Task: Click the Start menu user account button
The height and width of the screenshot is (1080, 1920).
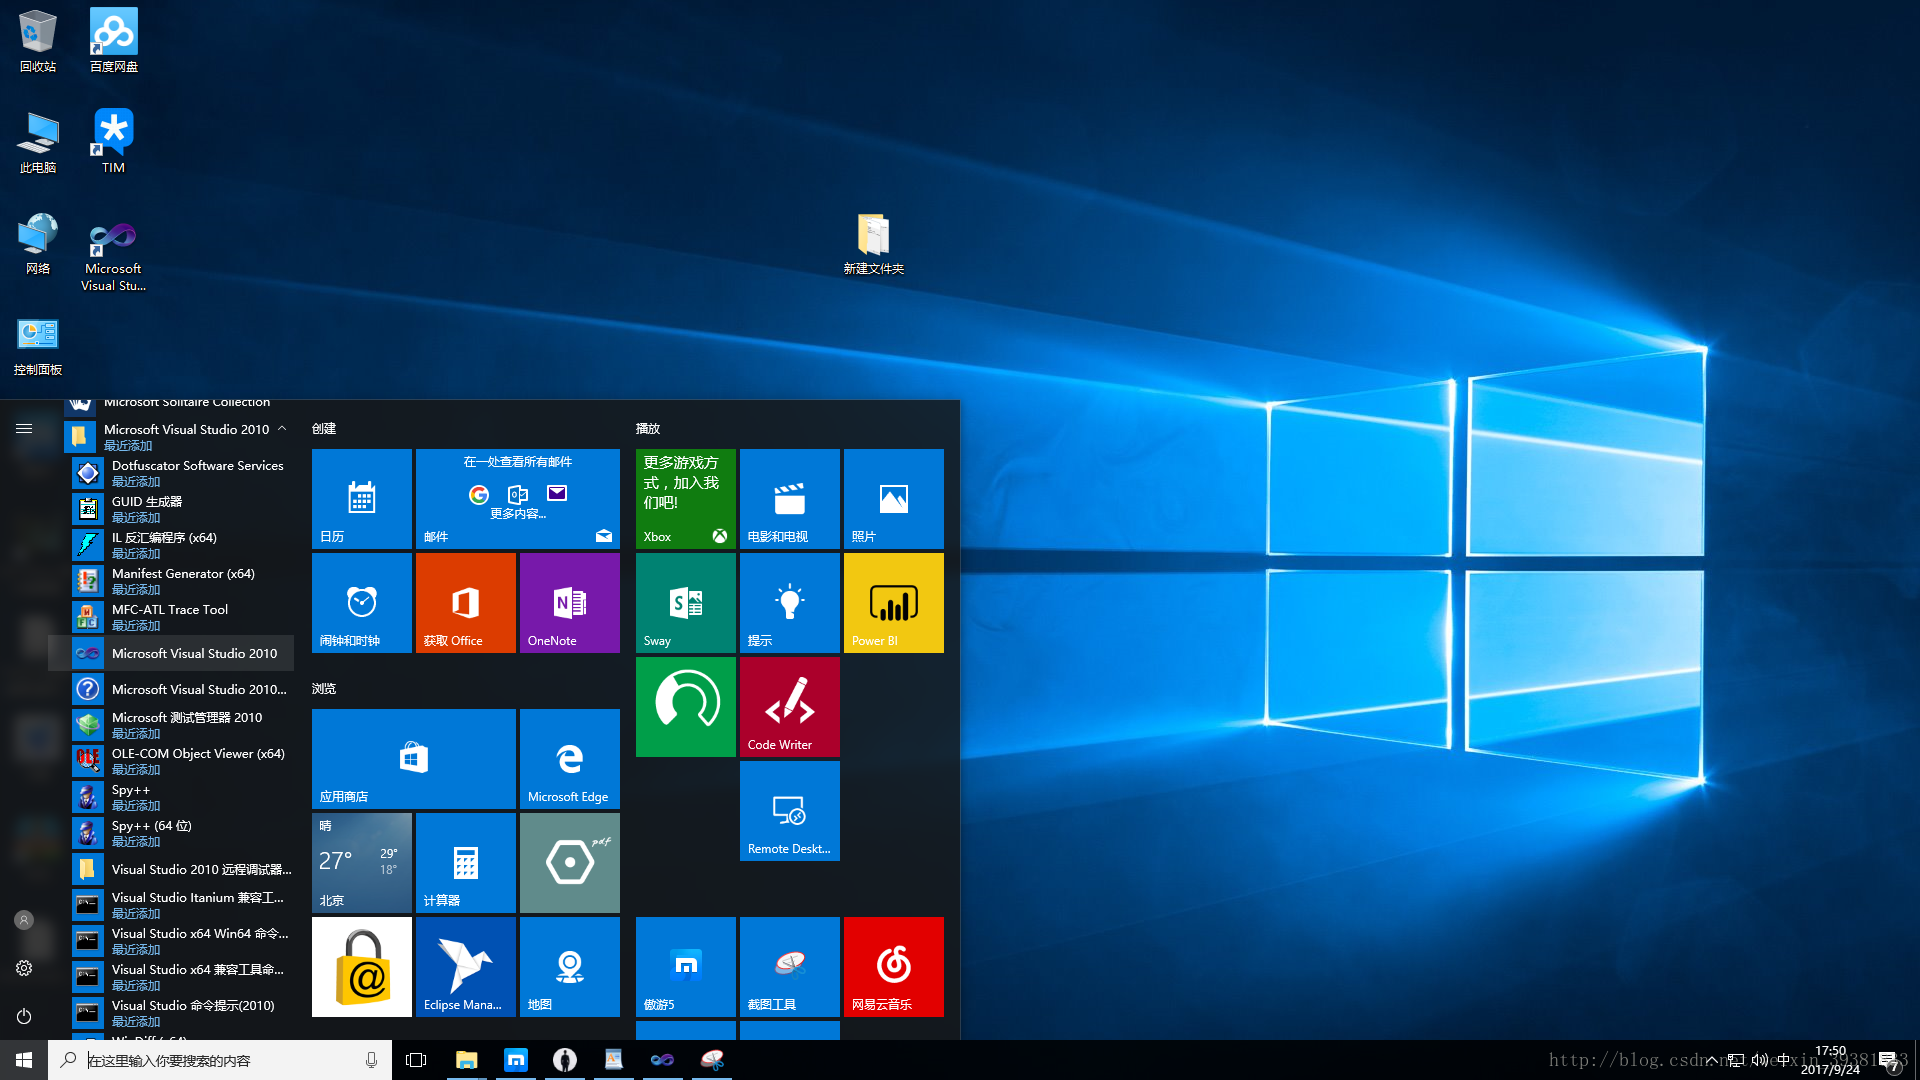Action: [24, 920]
